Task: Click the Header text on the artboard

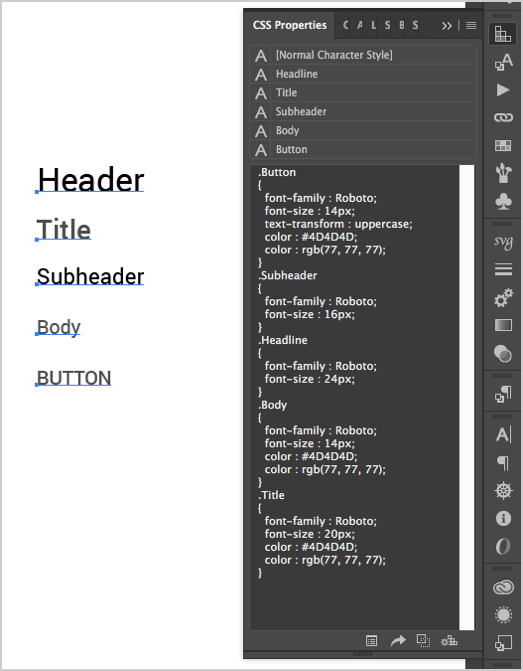Action: pos(91,180)
